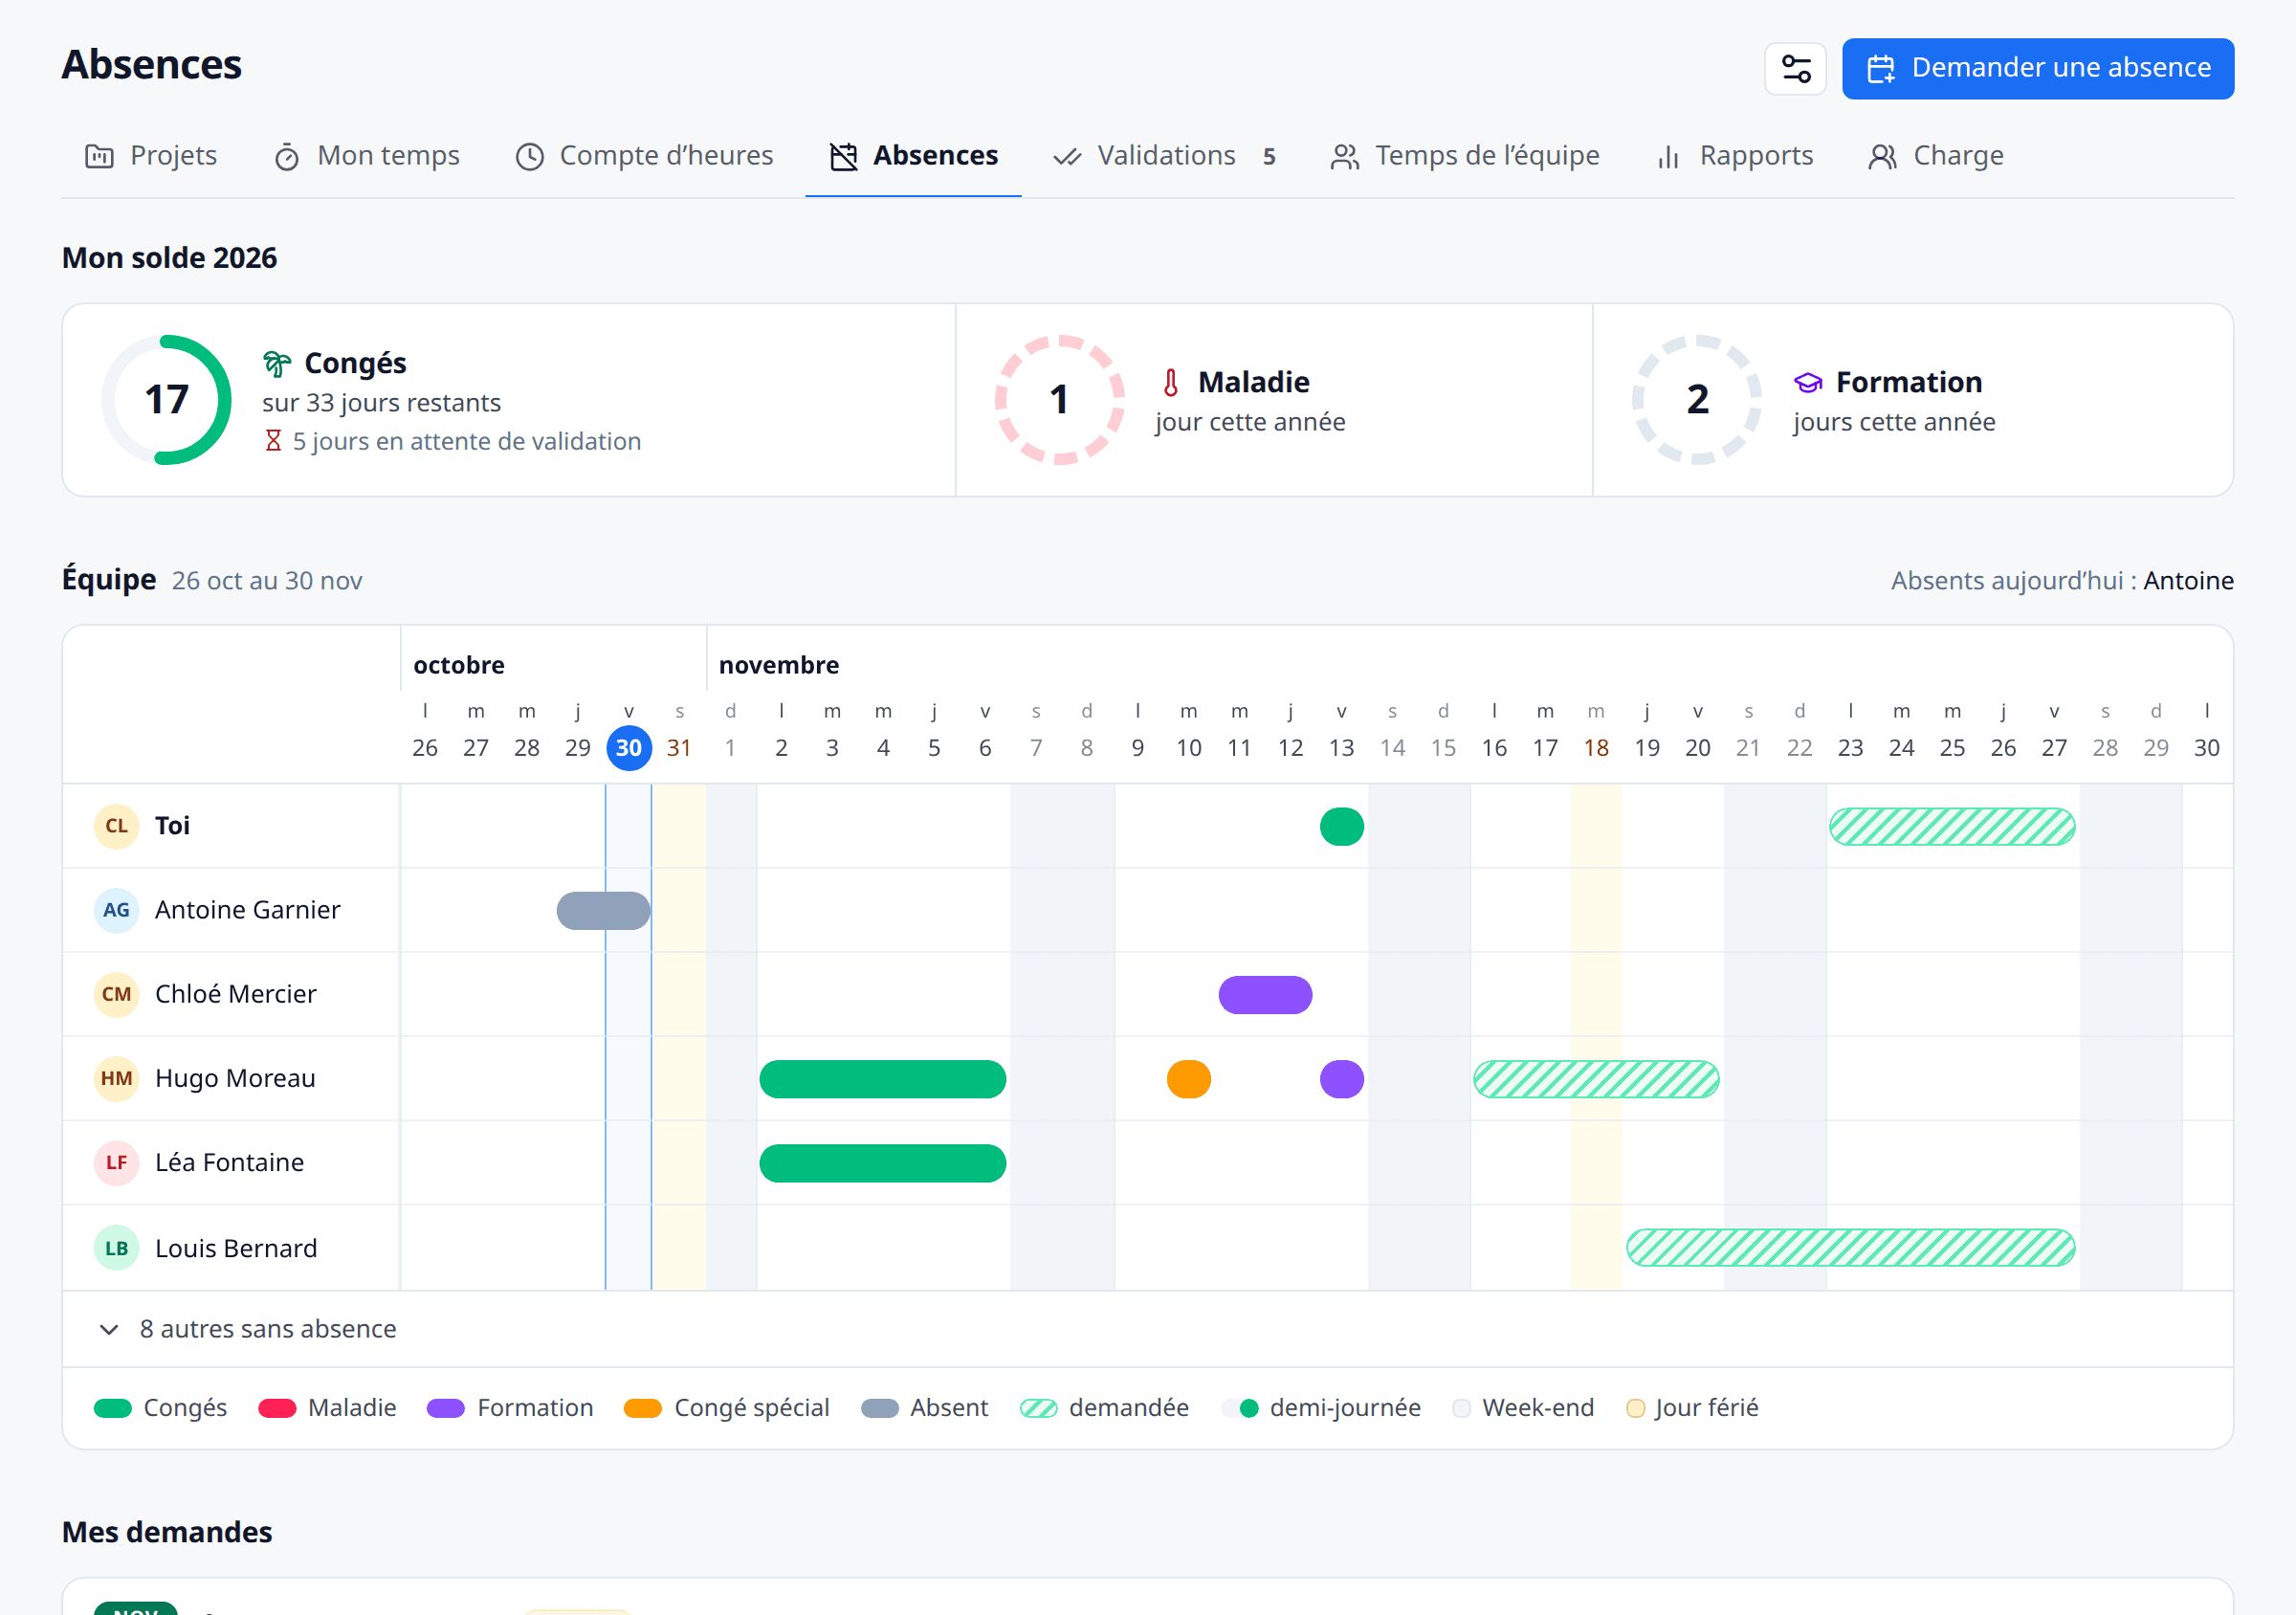
Task: Open Toi's requested leave 23–27 November
Action: (x=1952, y=827)
